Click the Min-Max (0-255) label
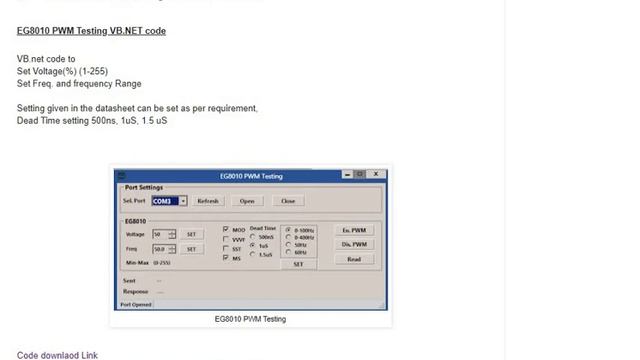This screenshot has height=360, width=640. click(148, 263)
